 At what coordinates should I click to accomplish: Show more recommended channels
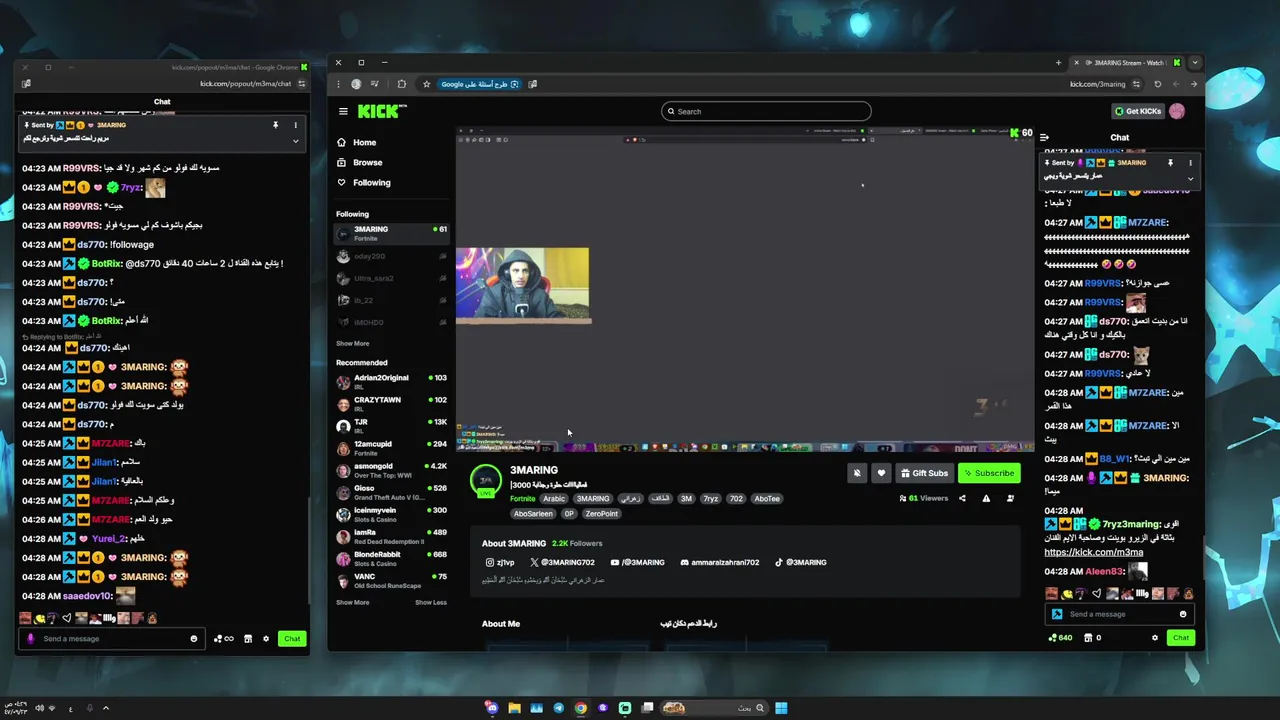(x=352, y=602)
